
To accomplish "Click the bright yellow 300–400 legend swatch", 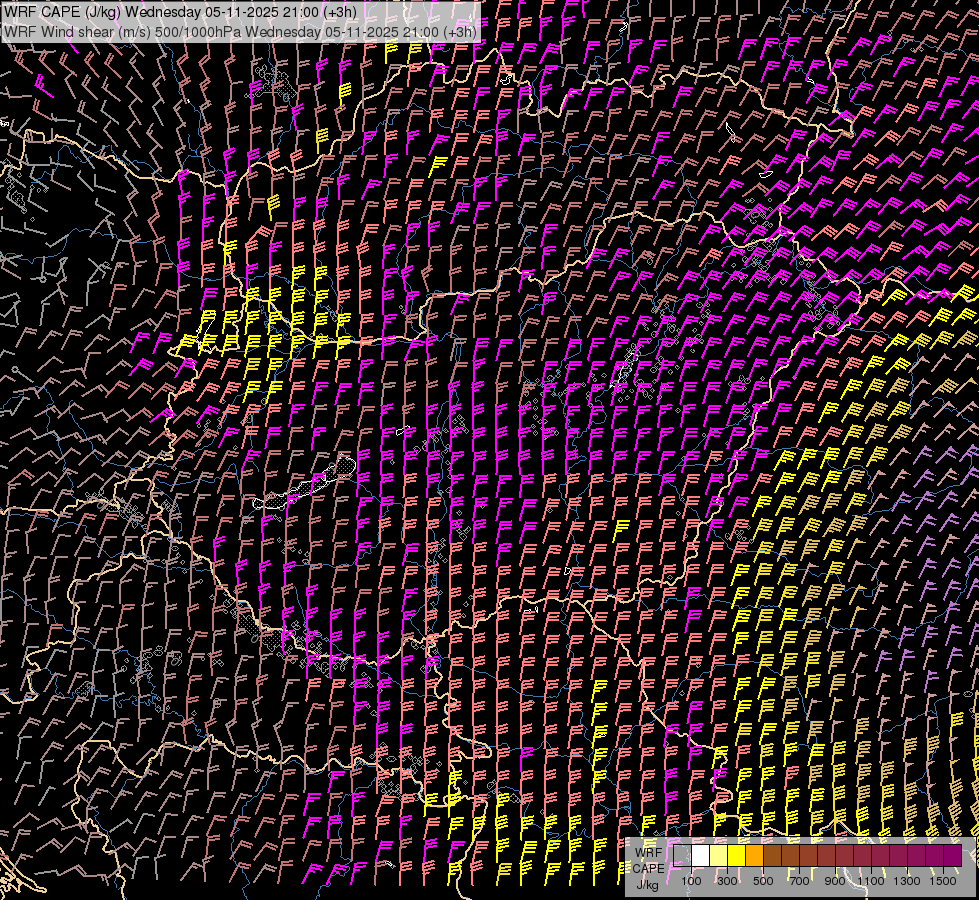I will click(x=737, y=856).
